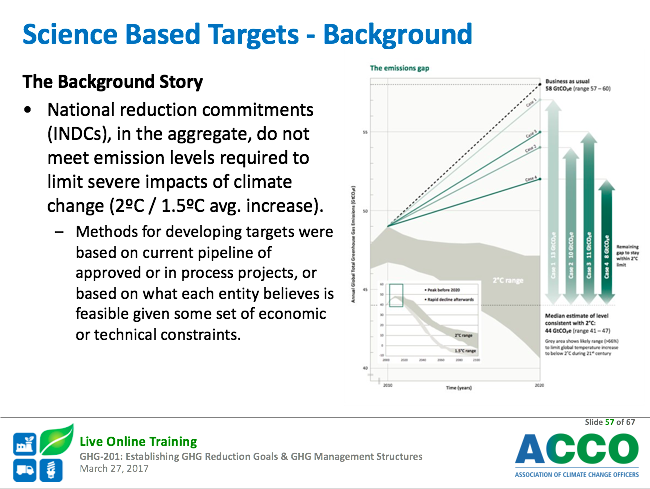The image size is (650, 489).
Task: Click 'Live Online Training' footer text
Action: pos(138,441)
